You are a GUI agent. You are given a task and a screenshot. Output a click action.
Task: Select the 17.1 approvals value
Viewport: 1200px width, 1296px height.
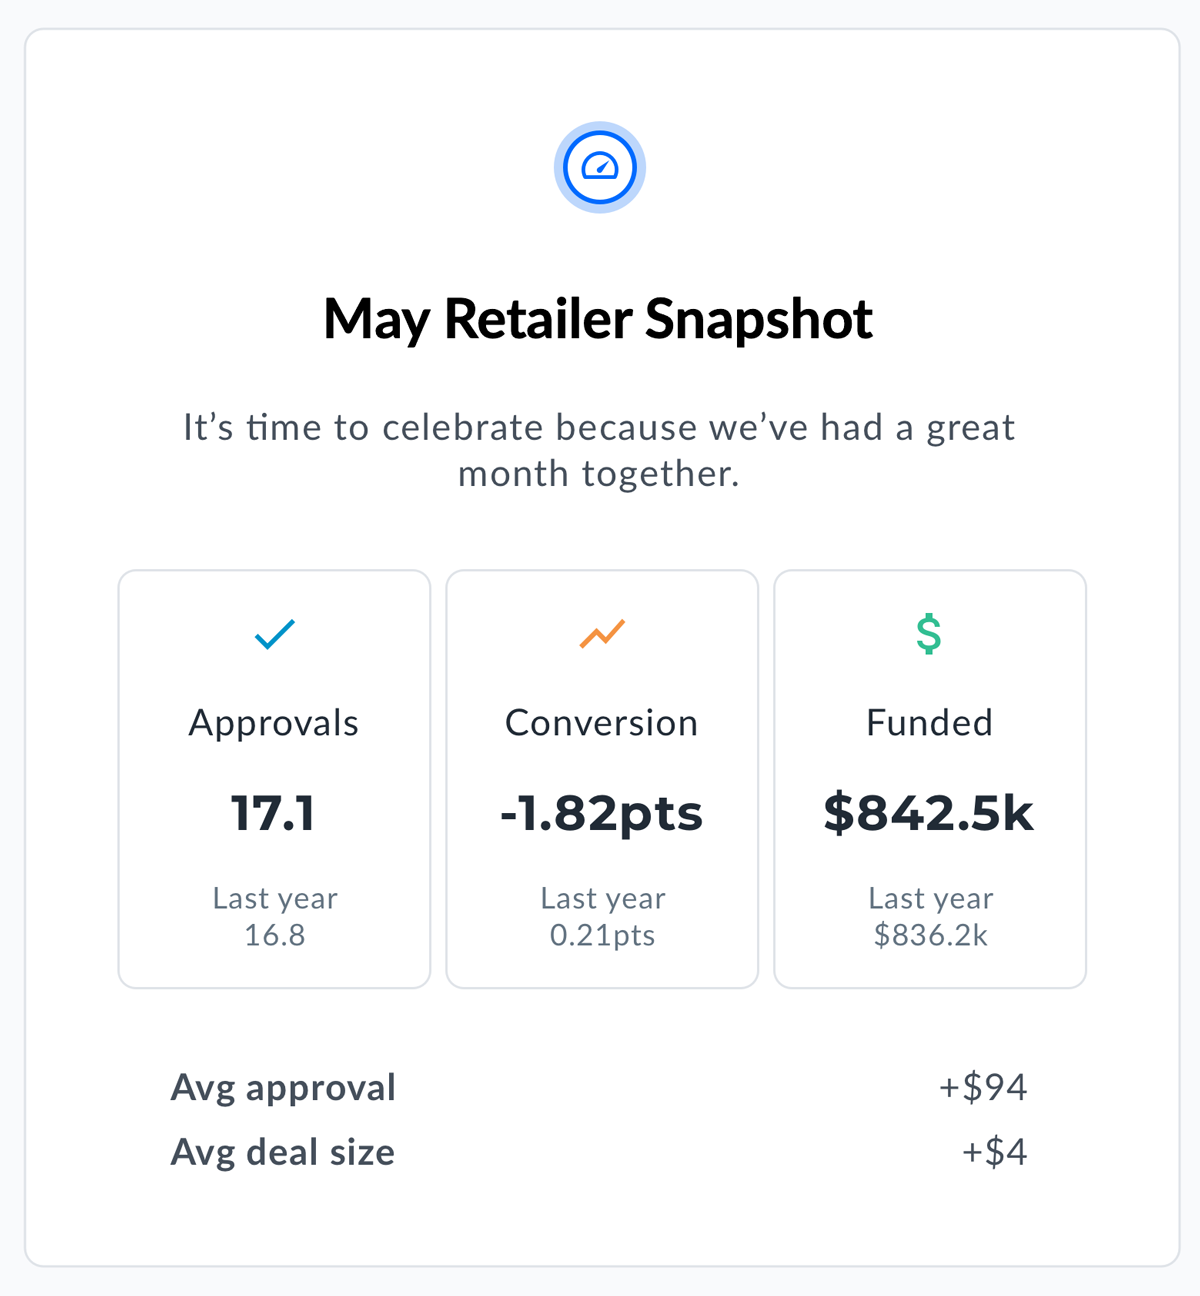click(273, 813)
